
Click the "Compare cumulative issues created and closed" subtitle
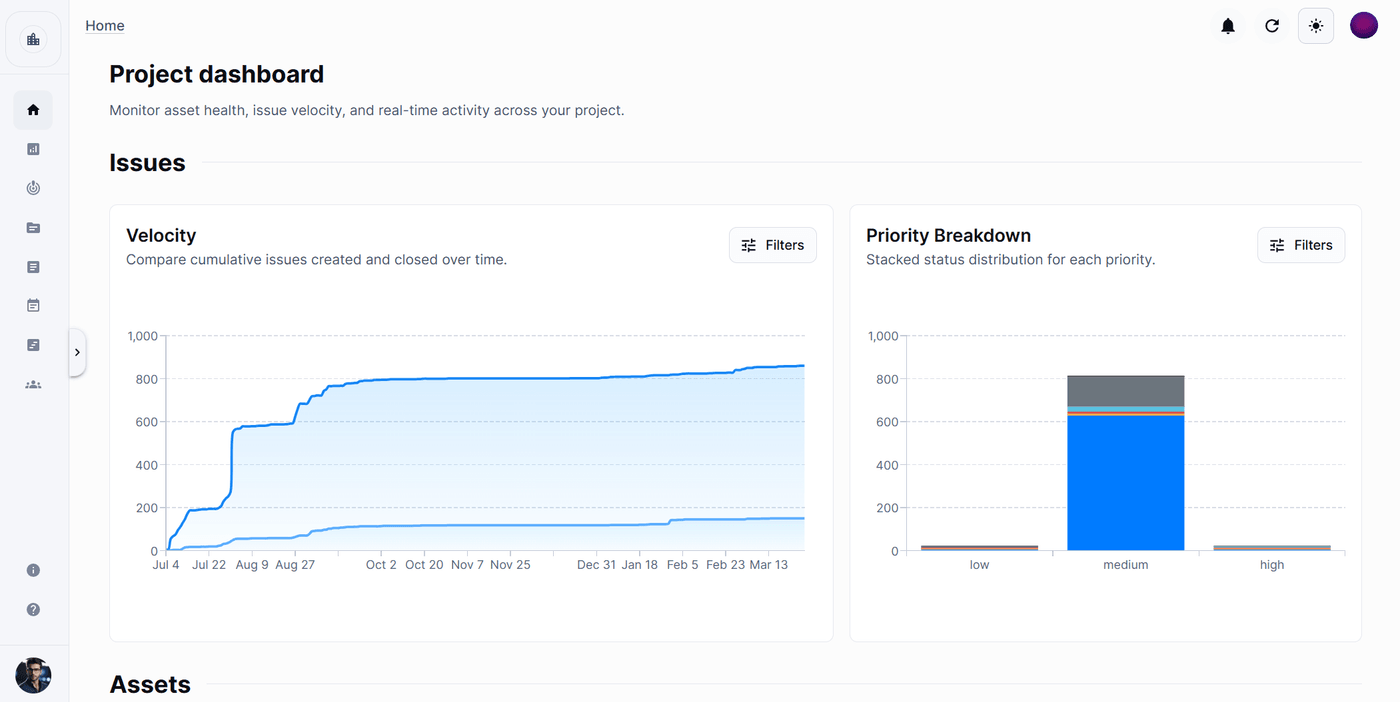(x=316, y=260)
